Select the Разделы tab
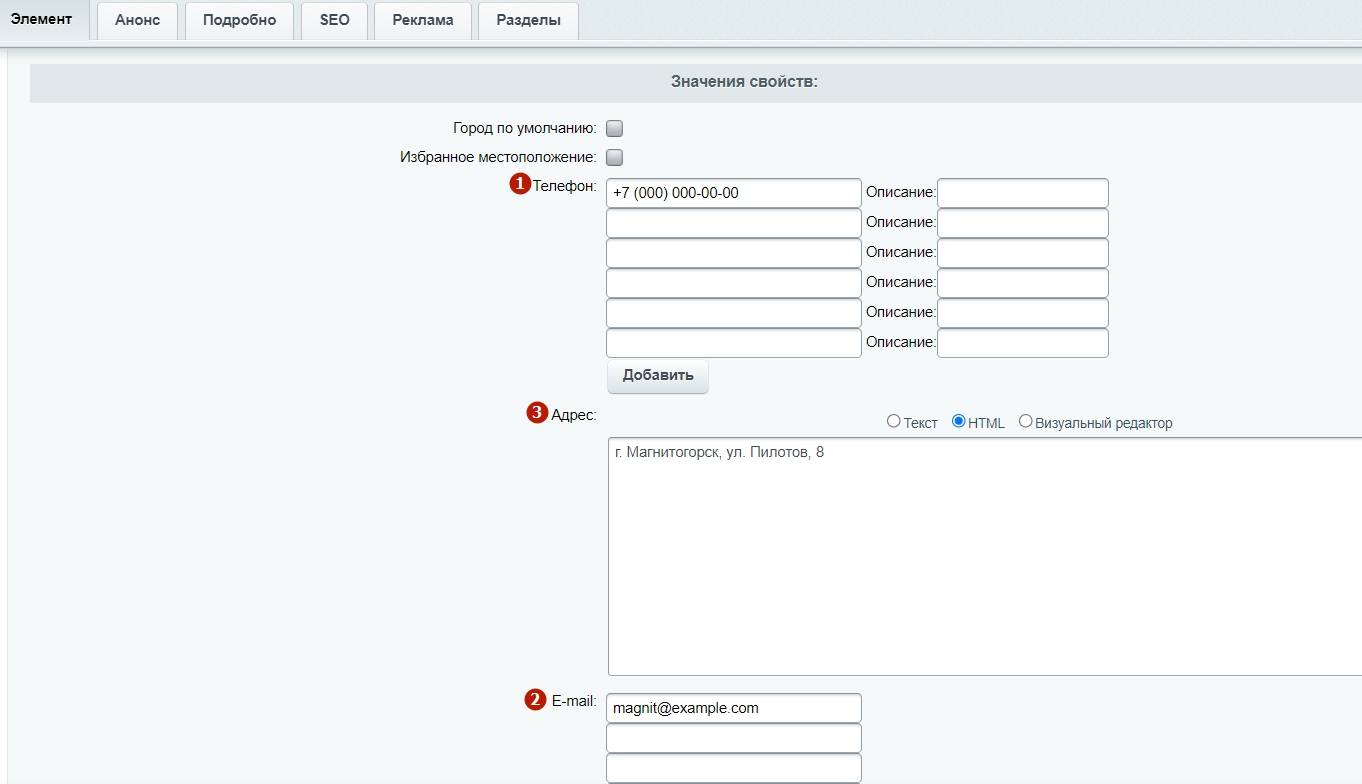The height and width of the screenshot is (784, 1362). pos(528,20)
